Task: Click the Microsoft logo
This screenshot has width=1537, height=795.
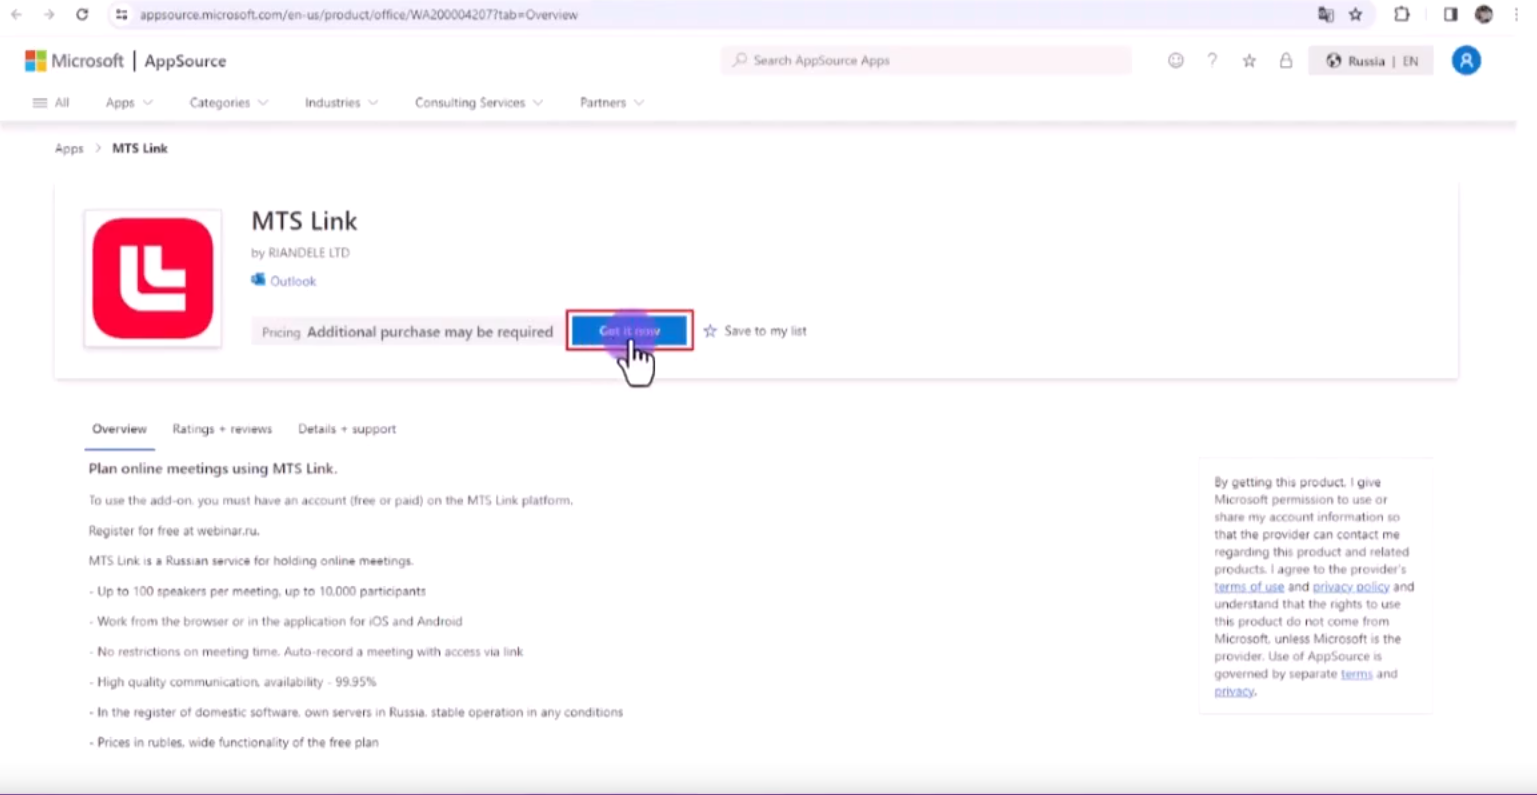Action: (x=74, y=61)
